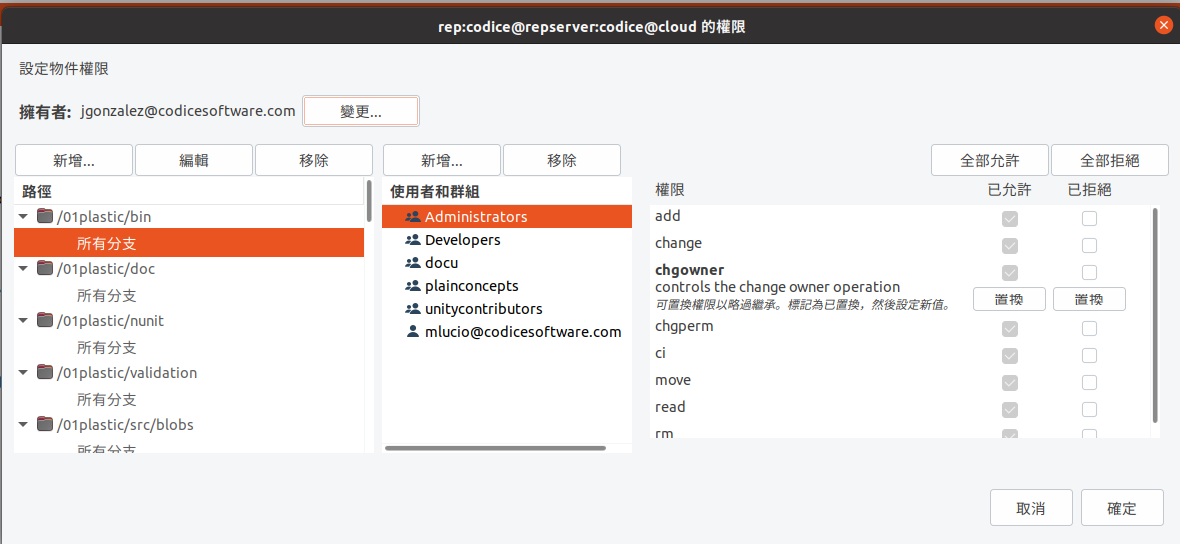Collapse the /01plastic/bin path node
This screenshot has height=544, width=1180.
coord(24,217)
